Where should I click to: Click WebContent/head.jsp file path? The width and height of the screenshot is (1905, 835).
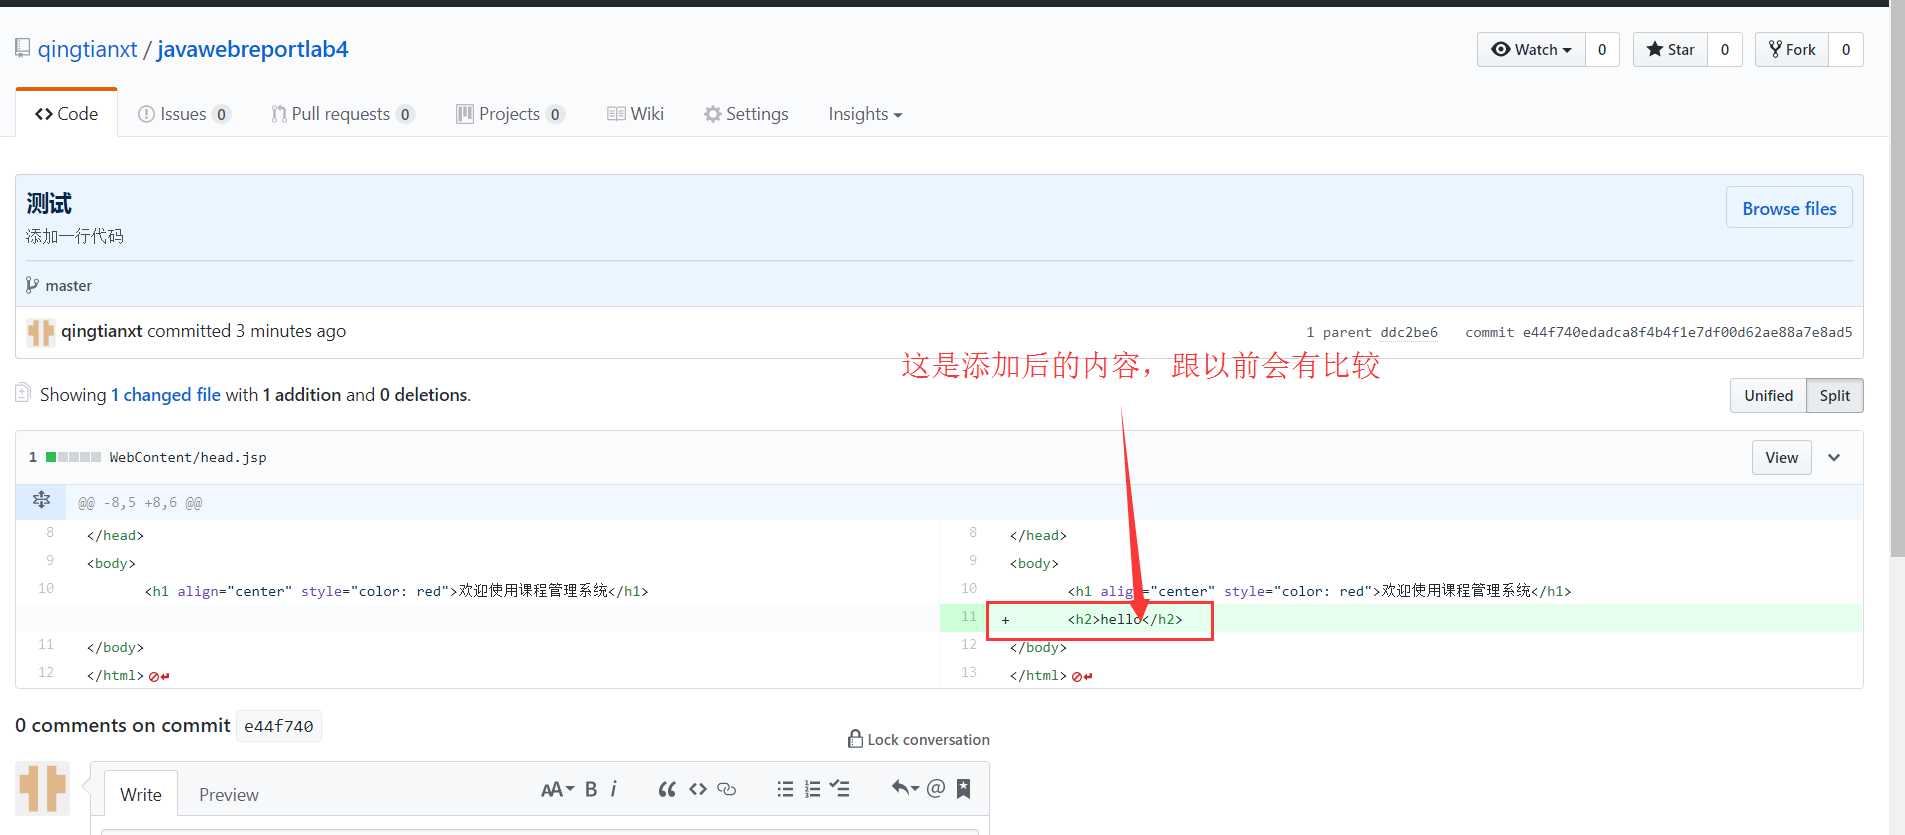pos(188,457)
